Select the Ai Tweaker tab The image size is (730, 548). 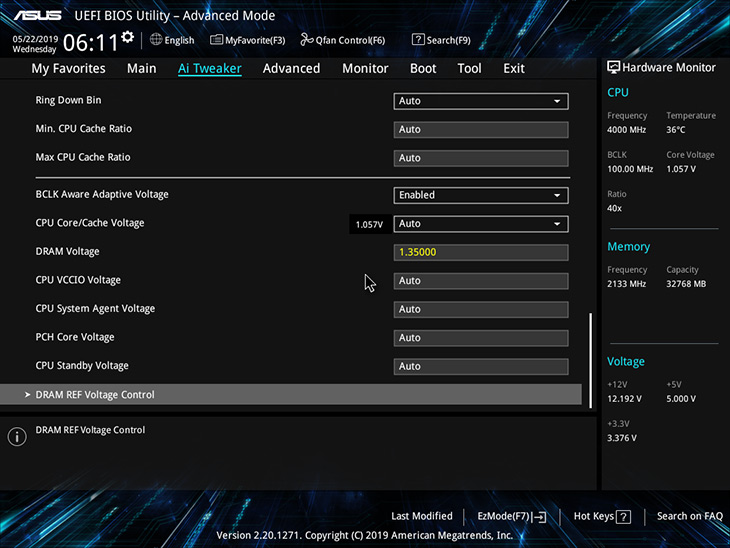(x=210, y=68)
